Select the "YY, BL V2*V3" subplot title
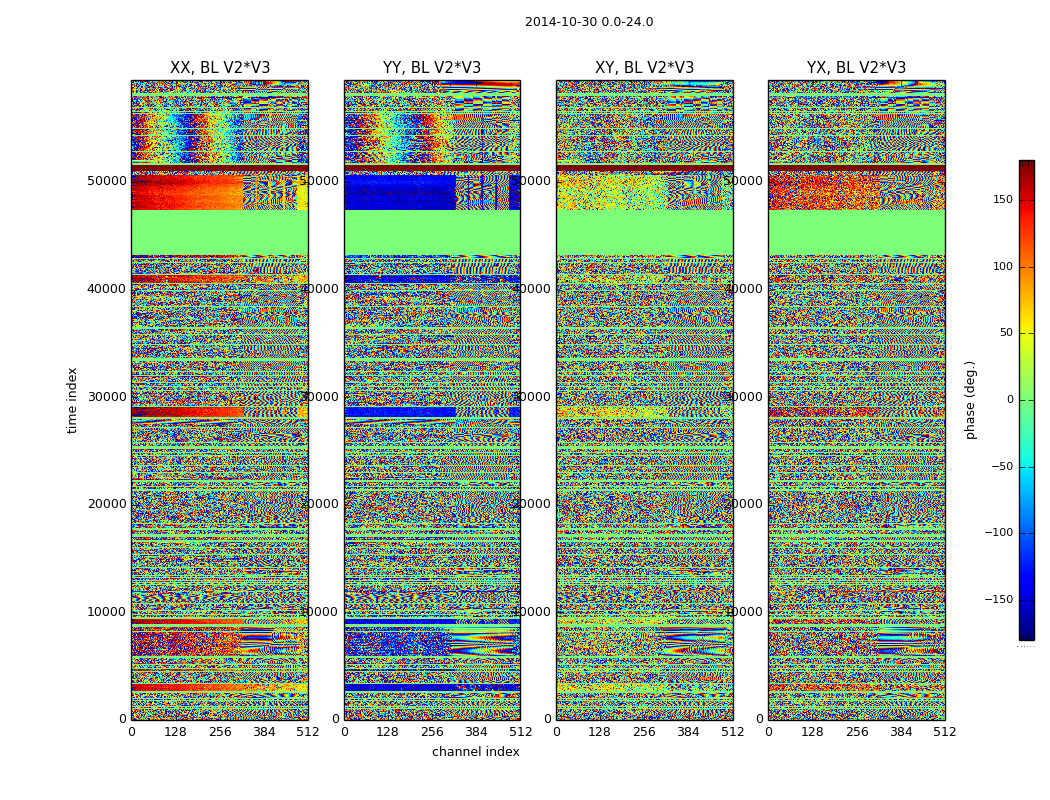 [432, 68]
